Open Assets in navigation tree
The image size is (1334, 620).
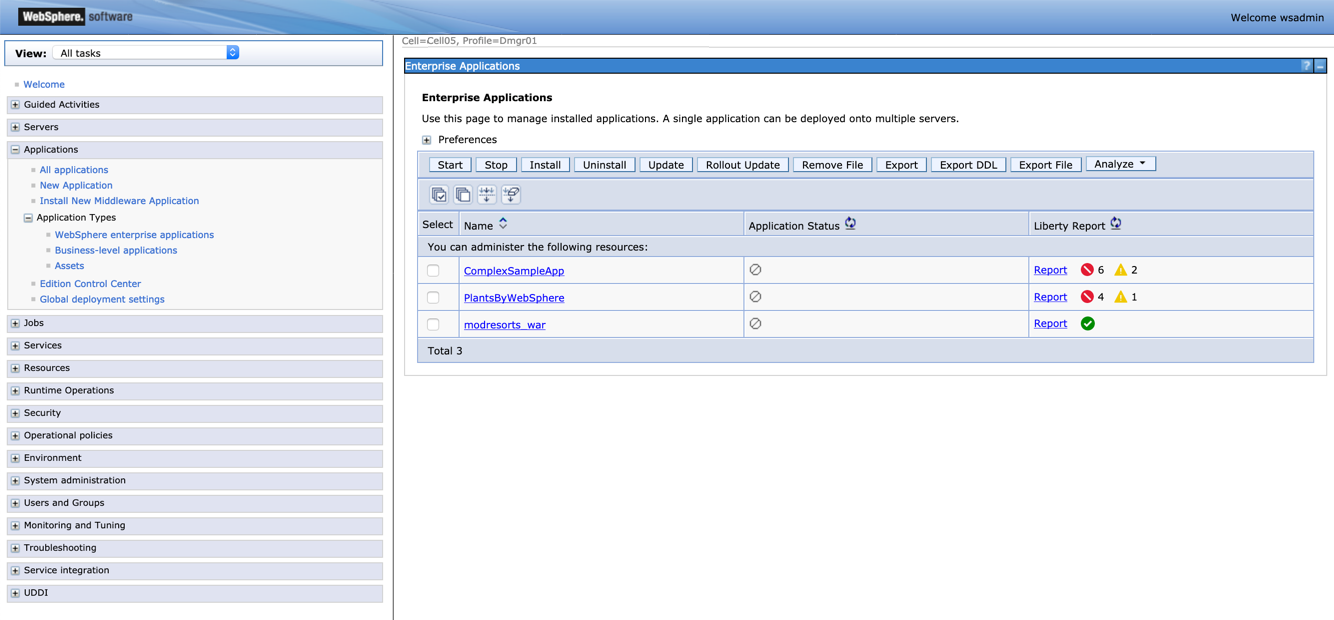pos(69,266)
